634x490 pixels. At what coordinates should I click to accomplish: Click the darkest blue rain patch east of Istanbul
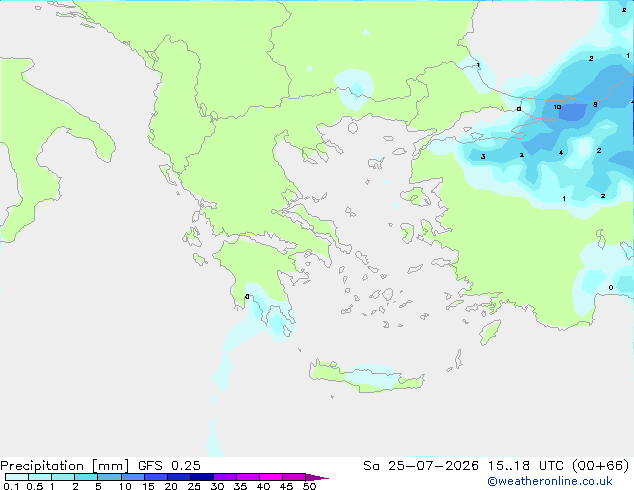[x=573, y=112]
